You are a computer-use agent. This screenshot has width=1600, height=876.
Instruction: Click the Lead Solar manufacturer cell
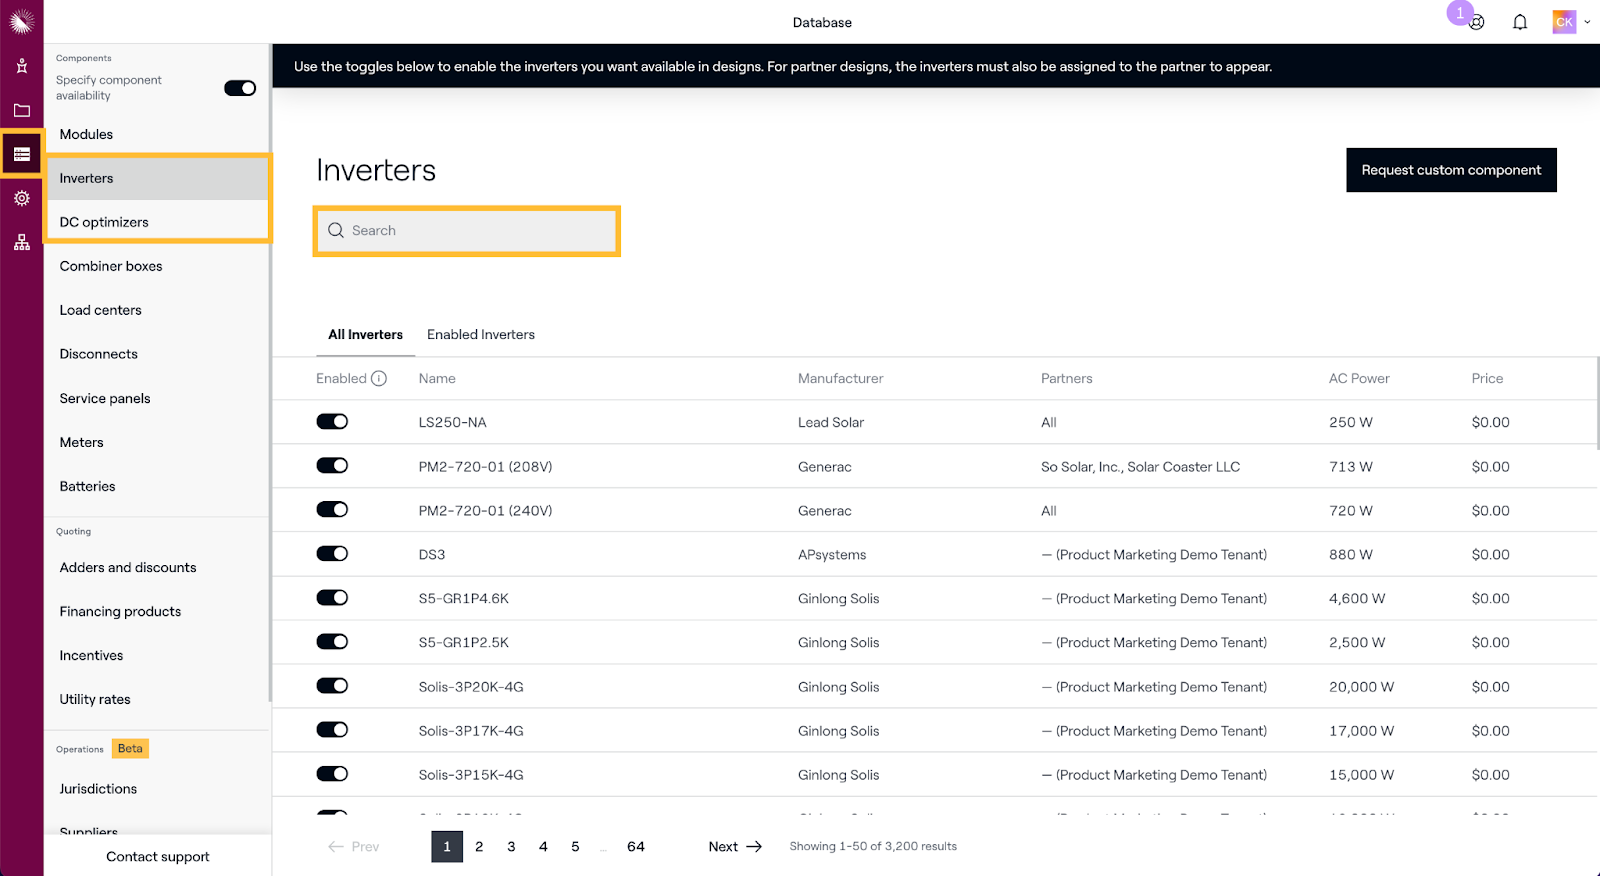coord(831,422)
